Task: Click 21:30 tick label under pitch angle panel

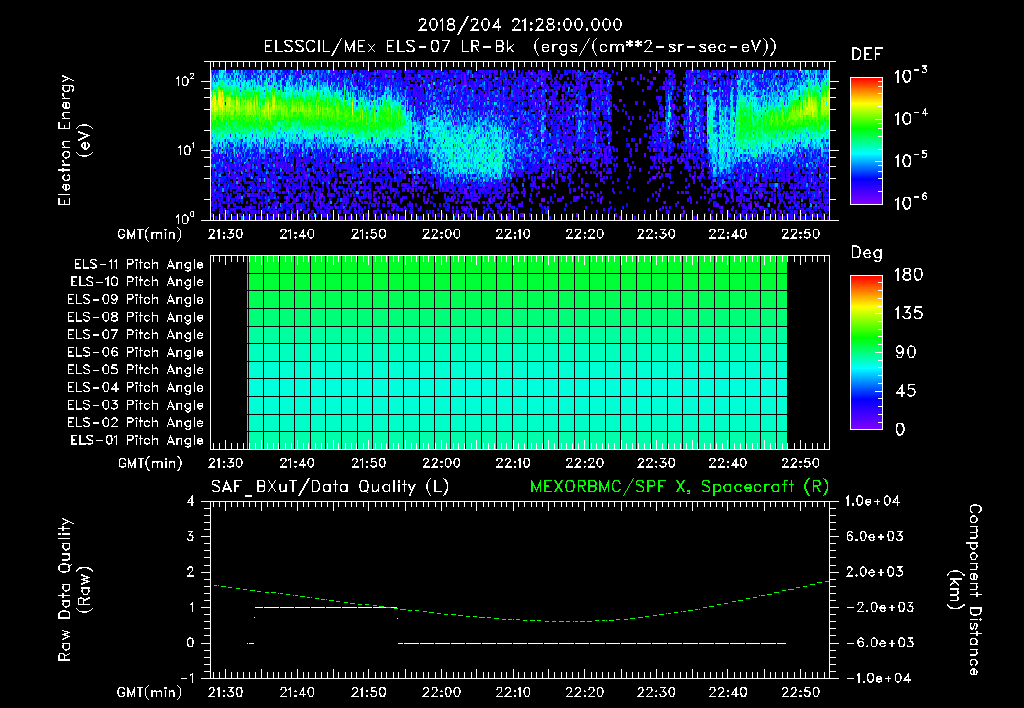Action: (225, 463)
